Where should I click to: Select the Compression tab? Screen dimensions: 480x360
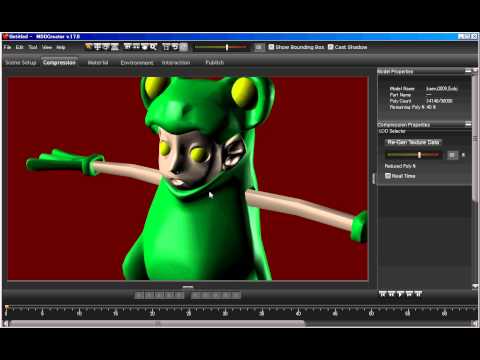point(59,62)
